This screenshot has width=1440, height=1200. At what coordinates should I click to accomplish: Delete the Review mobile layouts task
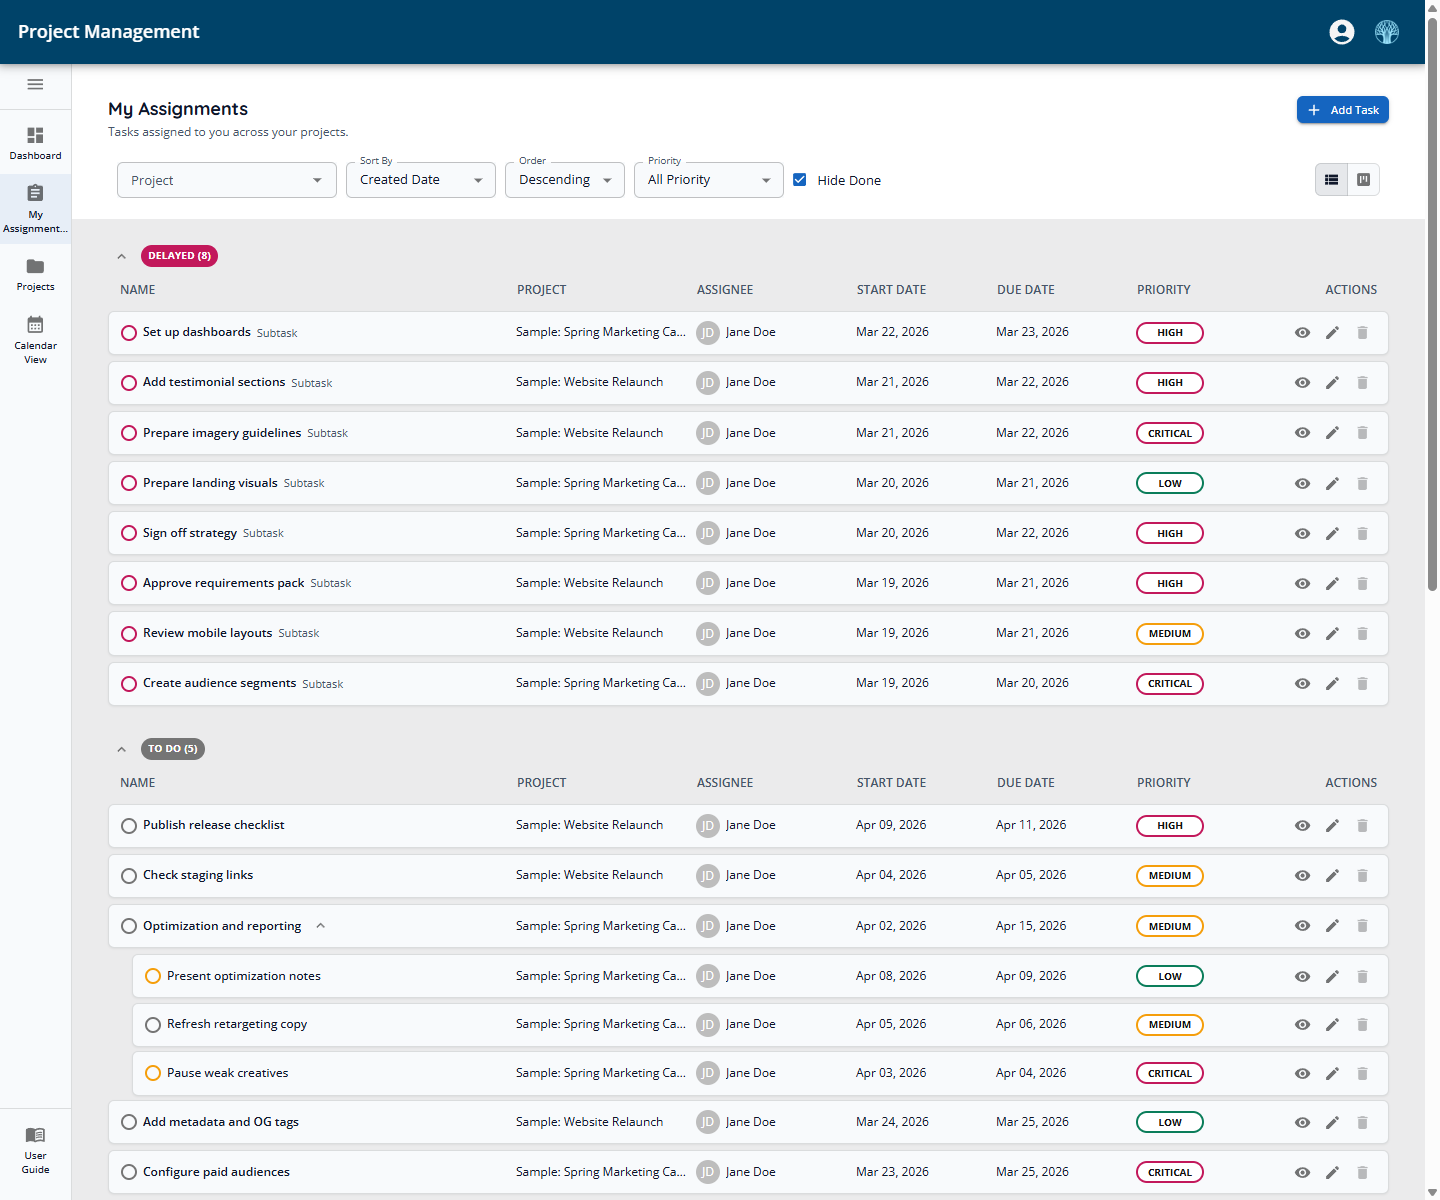1362,634
